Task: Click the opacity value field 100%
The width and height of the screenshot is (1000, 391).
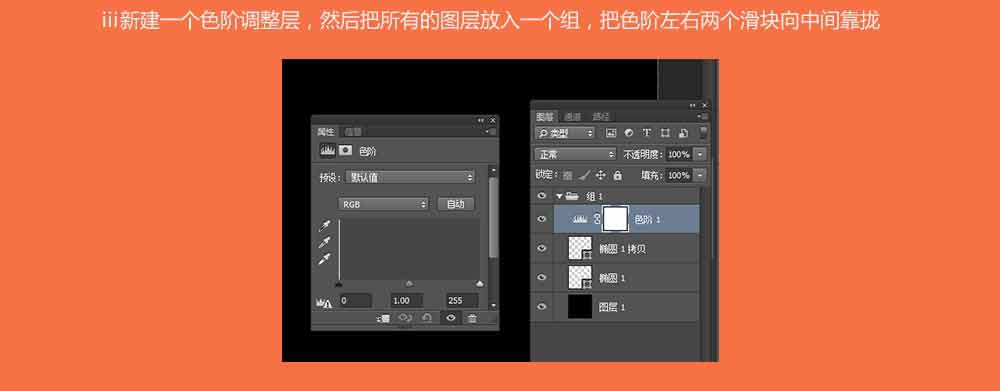Action: 679,154
